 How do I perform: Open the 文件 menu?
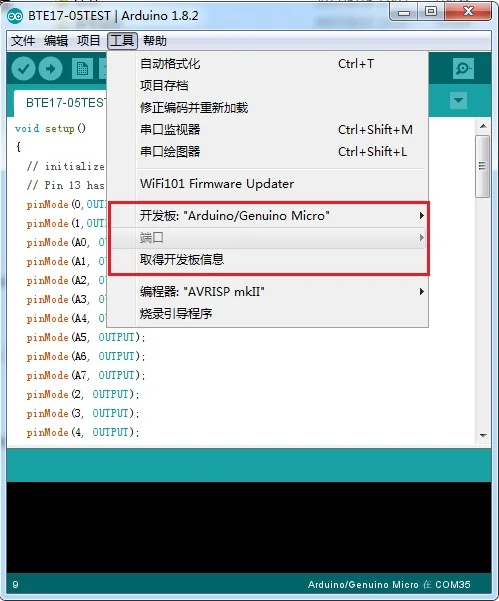click(x=23, y=41)
